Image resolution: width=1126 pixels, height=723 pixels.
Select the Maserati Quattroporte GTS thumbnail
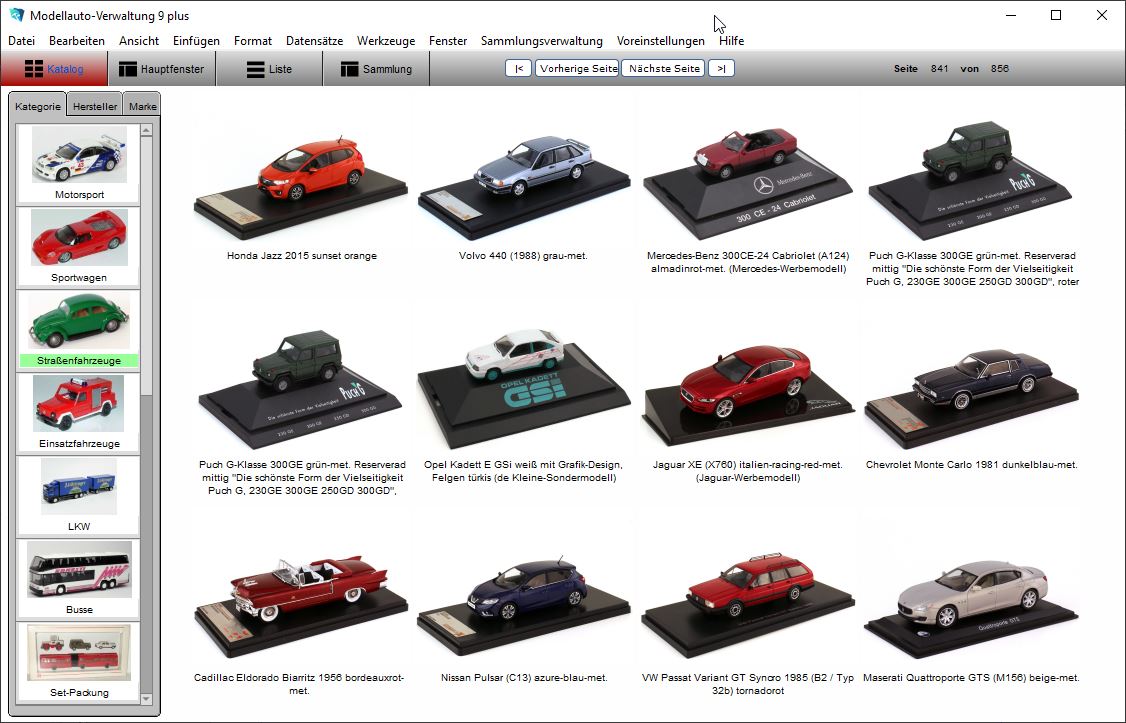point(971,598)
